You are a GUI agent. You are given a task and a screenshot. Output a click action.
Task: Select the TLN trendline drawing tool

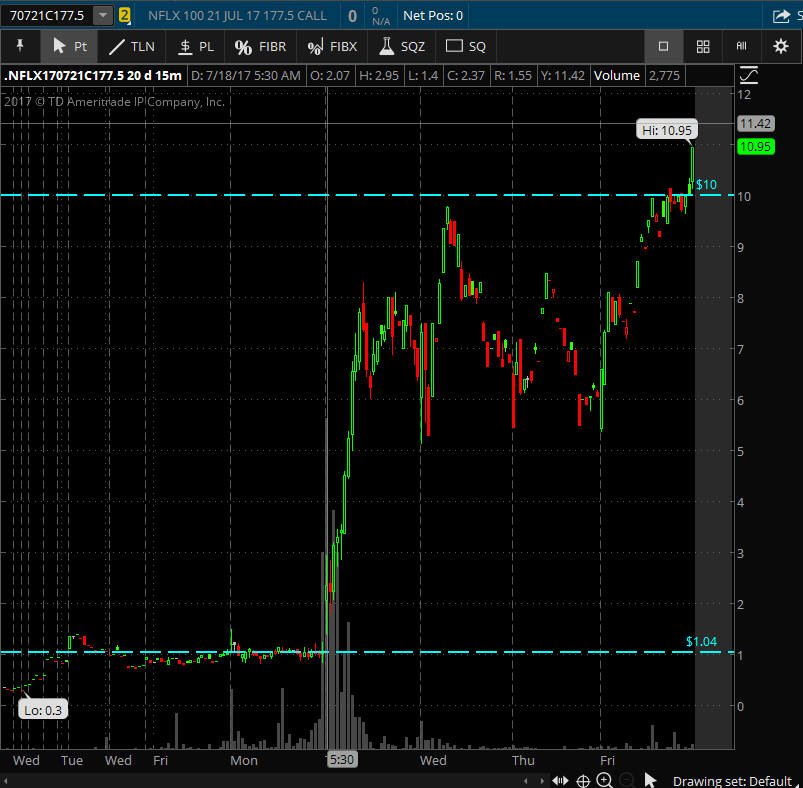132,46
